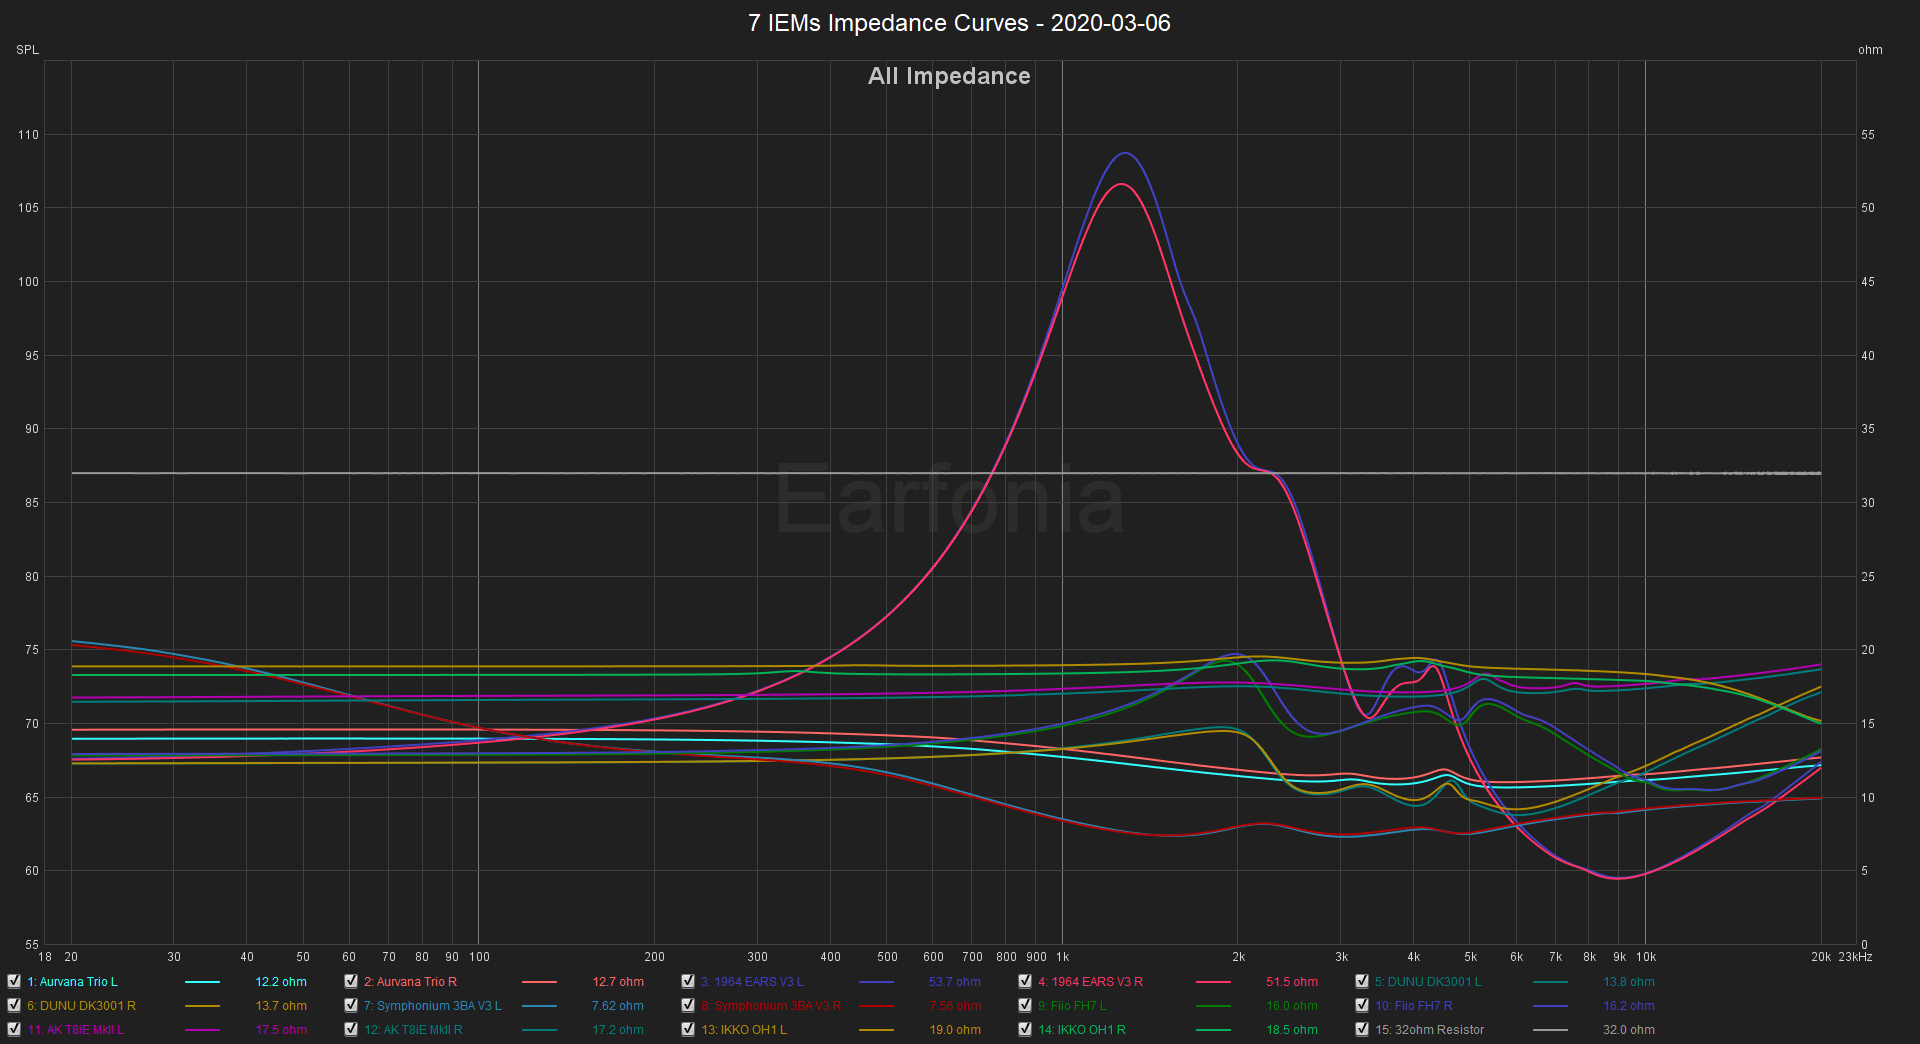Toggle the 8: Symphonium 3BA V3 R checkbox

click(x=688, y=1005)
